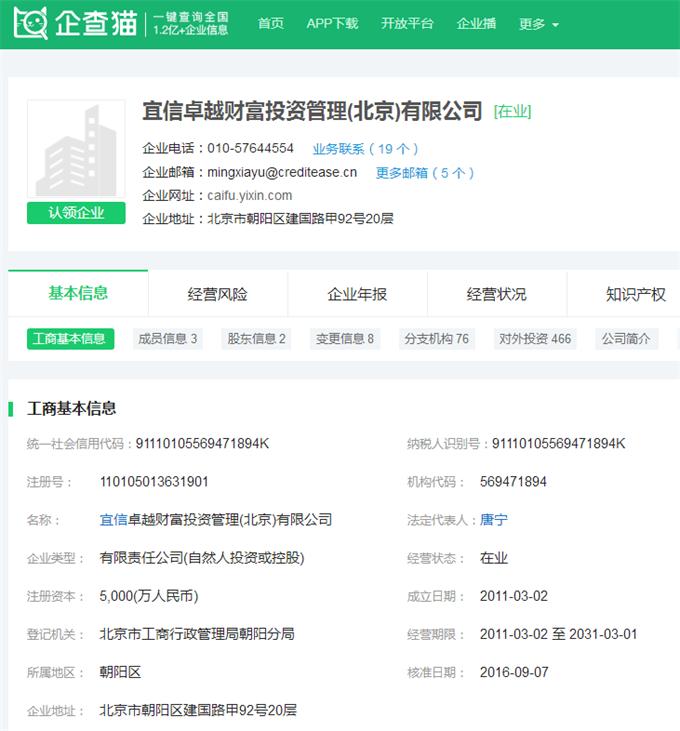The height and width of the screenshot is (731, 680).
Task: Click the company building placeholder image
Action: (76, 149)
